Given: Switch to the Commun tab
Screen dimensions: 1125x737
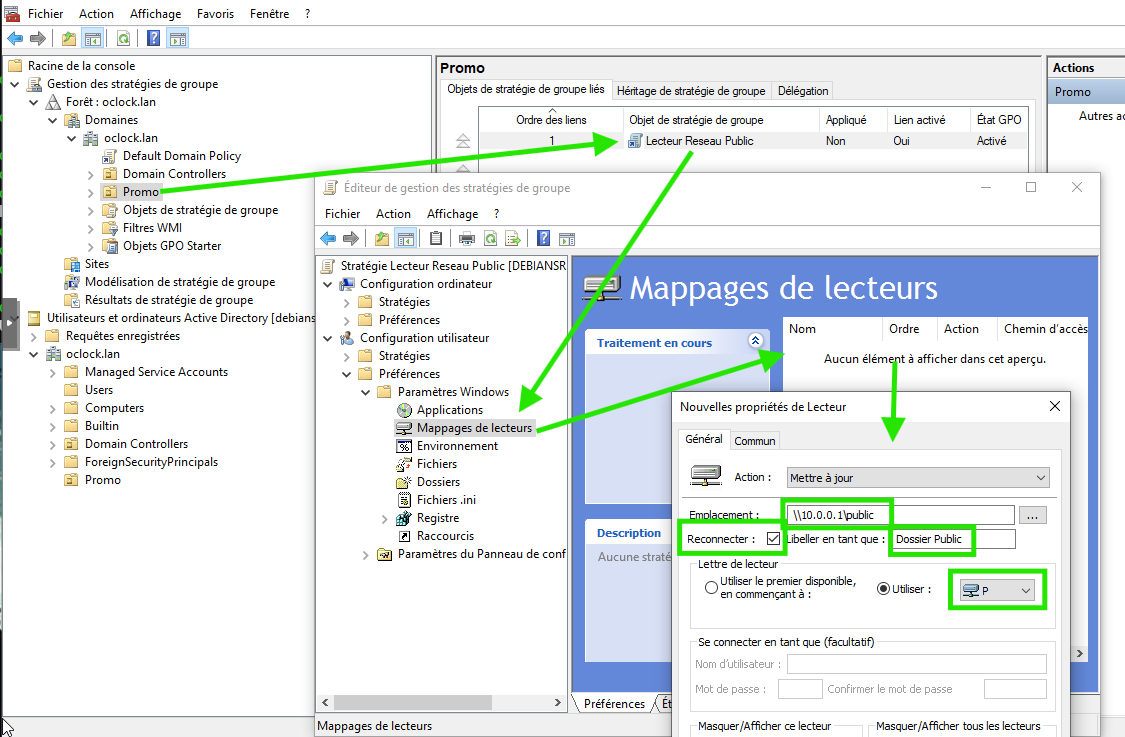Looking at the screenshot, I should coord(754,440).
